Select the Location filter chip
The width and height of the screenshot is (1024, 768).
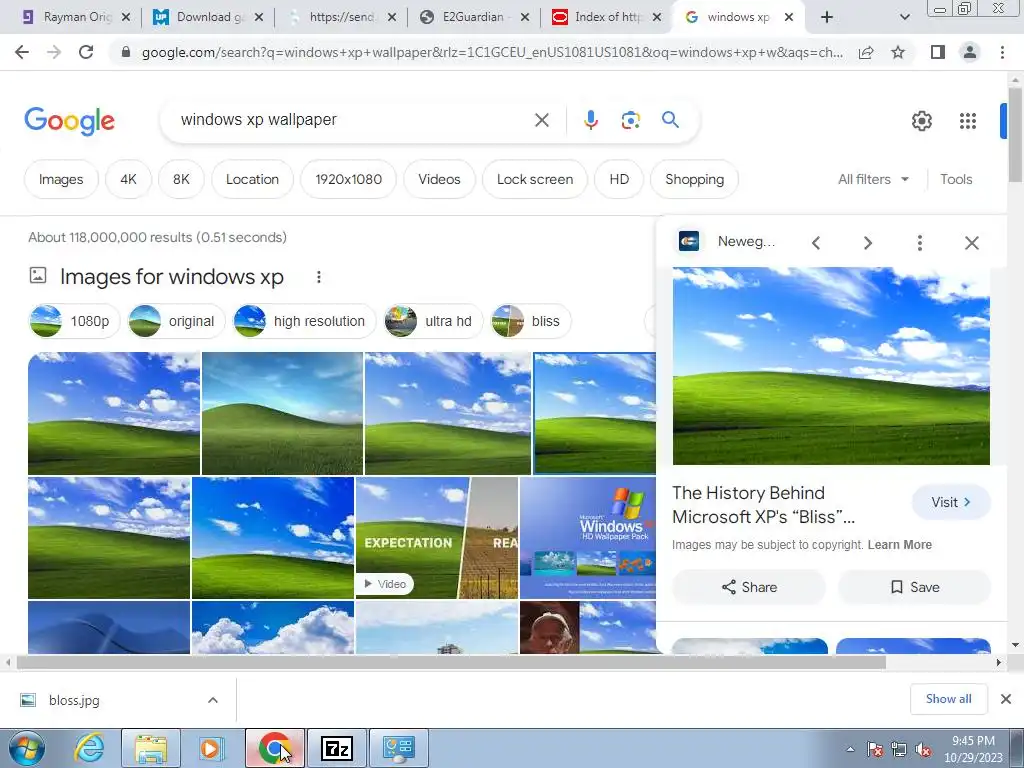[252, 179]
